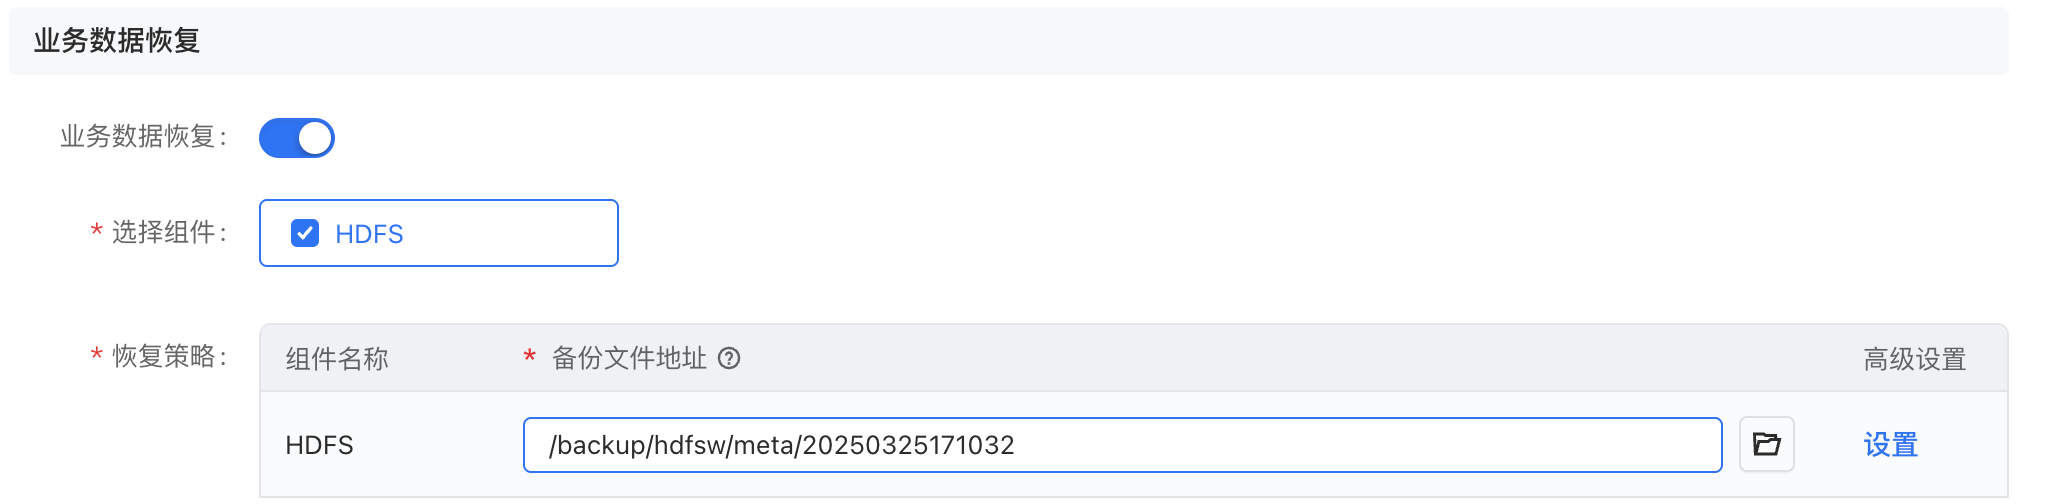The height and width of the screenshot is (504, 2048).
Task: Click the 备份文件地址 column header text
Action: point(629,358)
